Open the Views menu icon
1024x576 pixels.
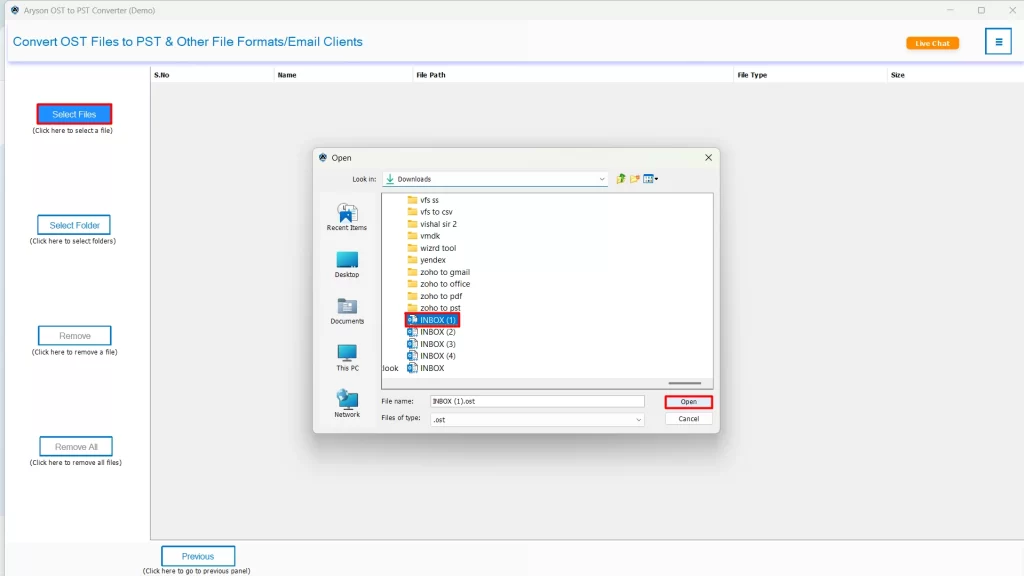coord(648,179)
